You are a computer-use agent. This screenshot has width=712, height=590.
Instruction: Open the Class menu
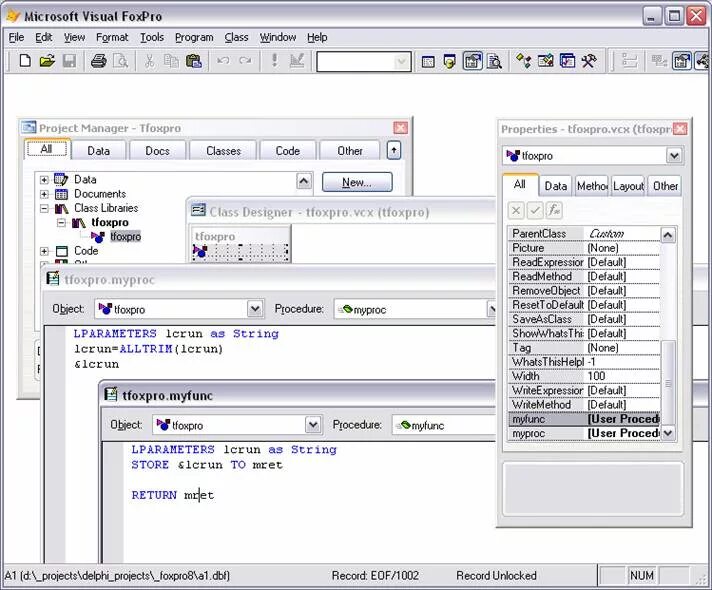tap(236, 37)
